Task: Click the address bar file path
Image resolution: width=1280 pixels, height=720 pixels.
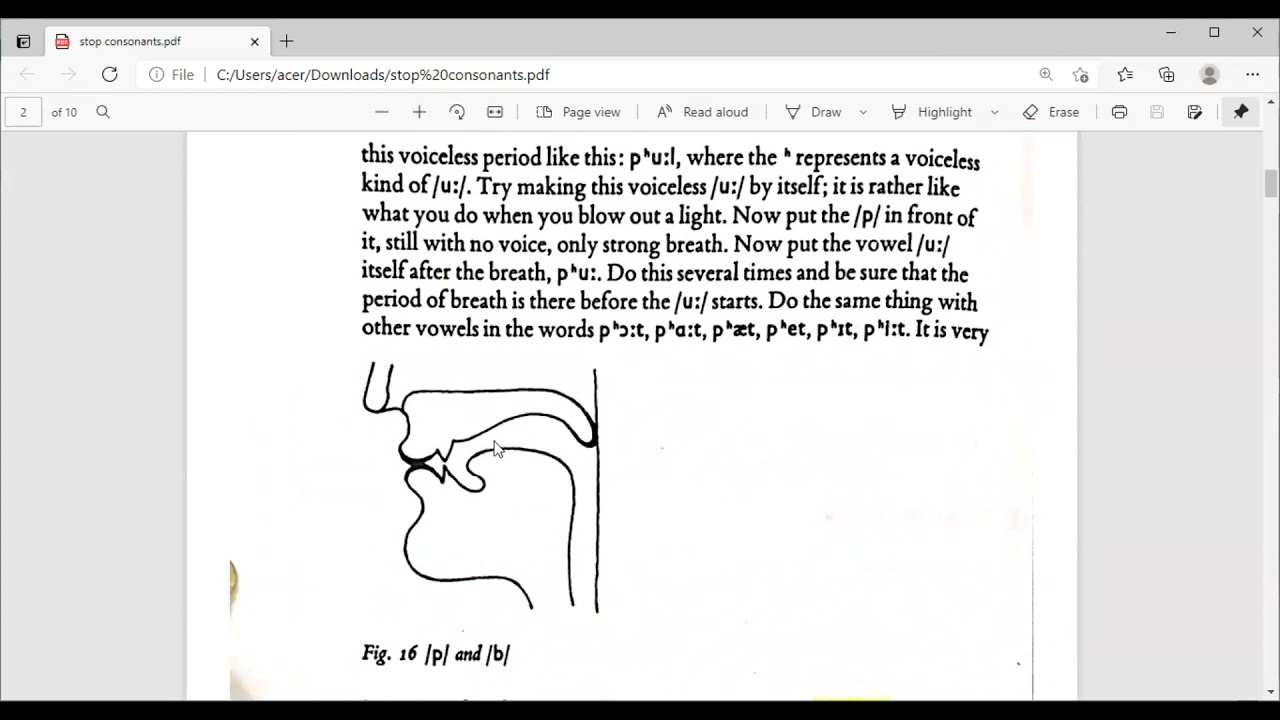Action: coord(383,75)
